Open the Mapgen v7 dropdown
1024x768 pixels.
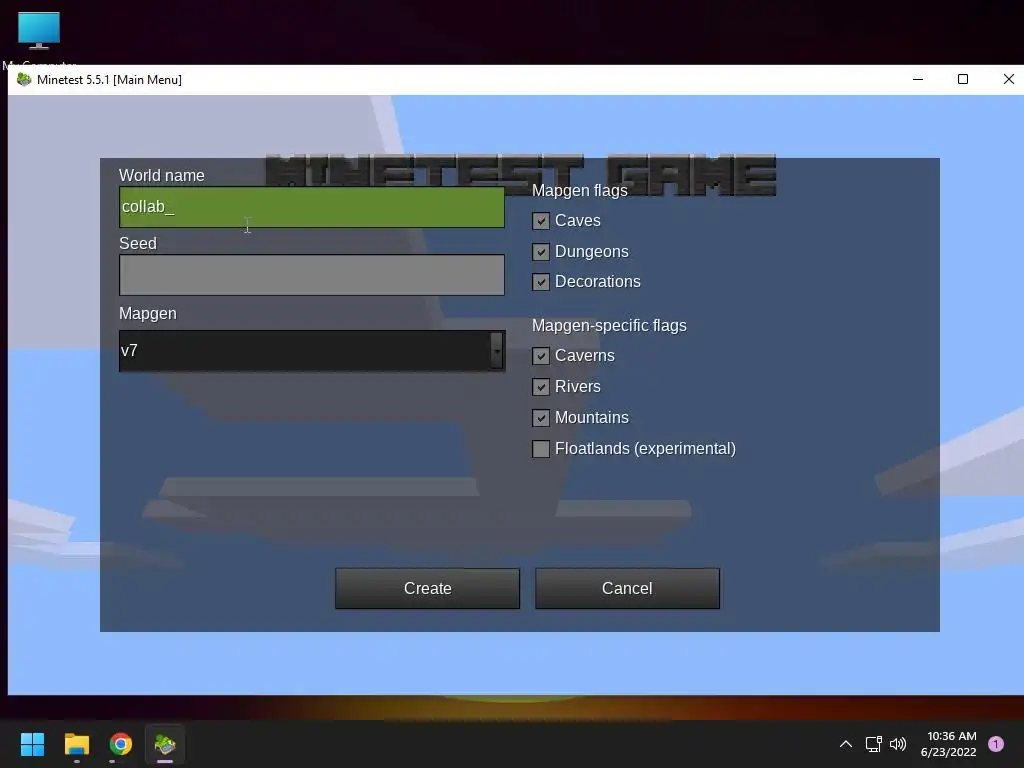pyautogui.click(x=312, y=351)
